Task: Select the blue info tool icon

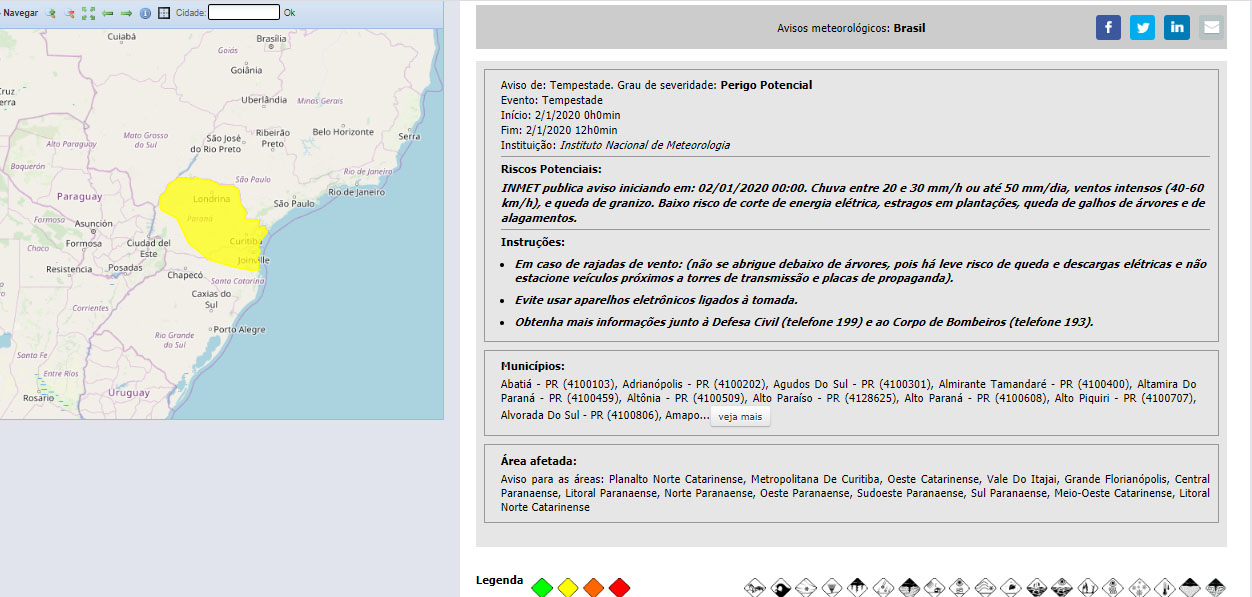Action: tap(145, 13)
